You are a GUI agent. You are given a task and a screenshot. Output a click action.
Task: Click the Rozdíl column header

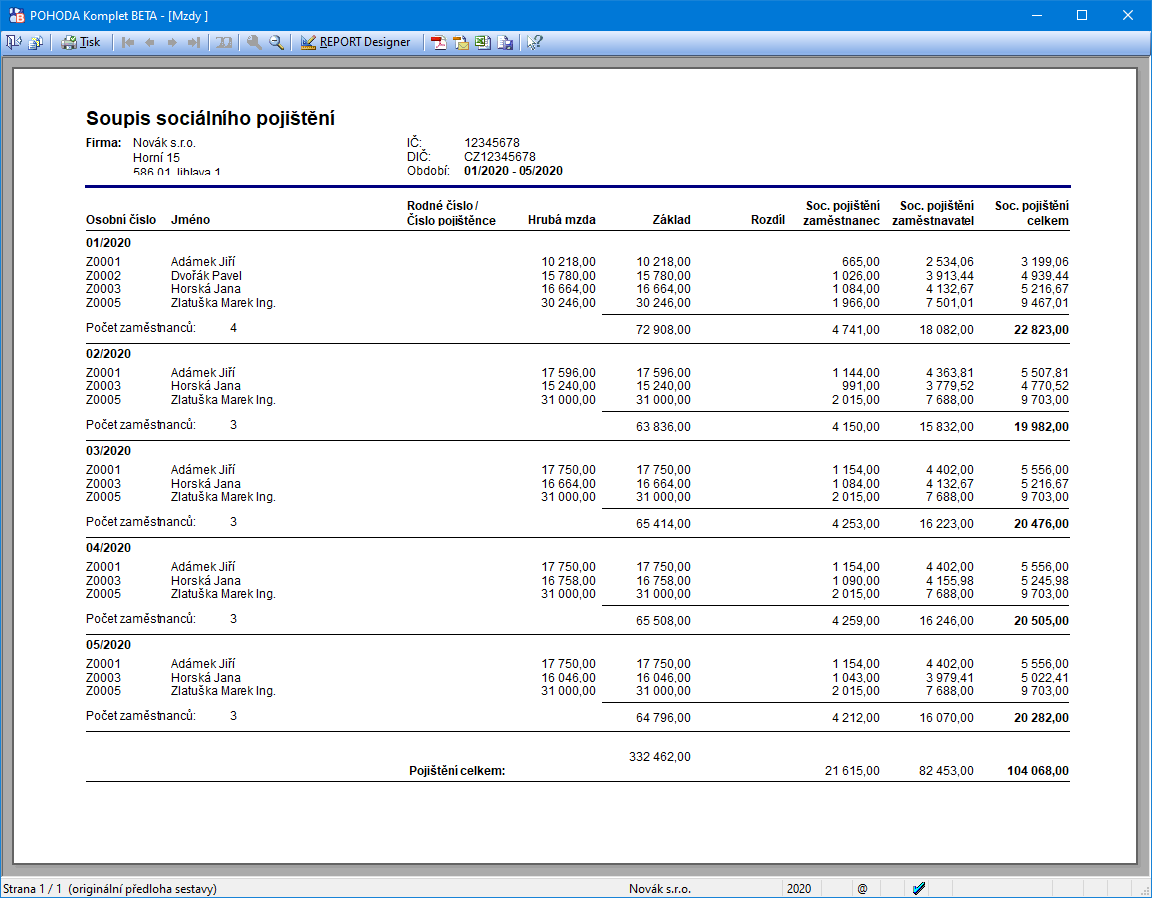pyautogui.click(x=768, y=220)
